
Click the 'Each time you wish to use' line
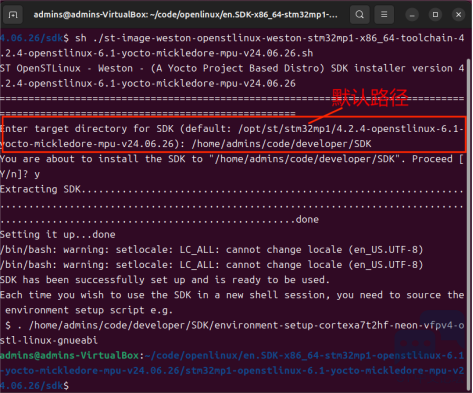(232, 295)
